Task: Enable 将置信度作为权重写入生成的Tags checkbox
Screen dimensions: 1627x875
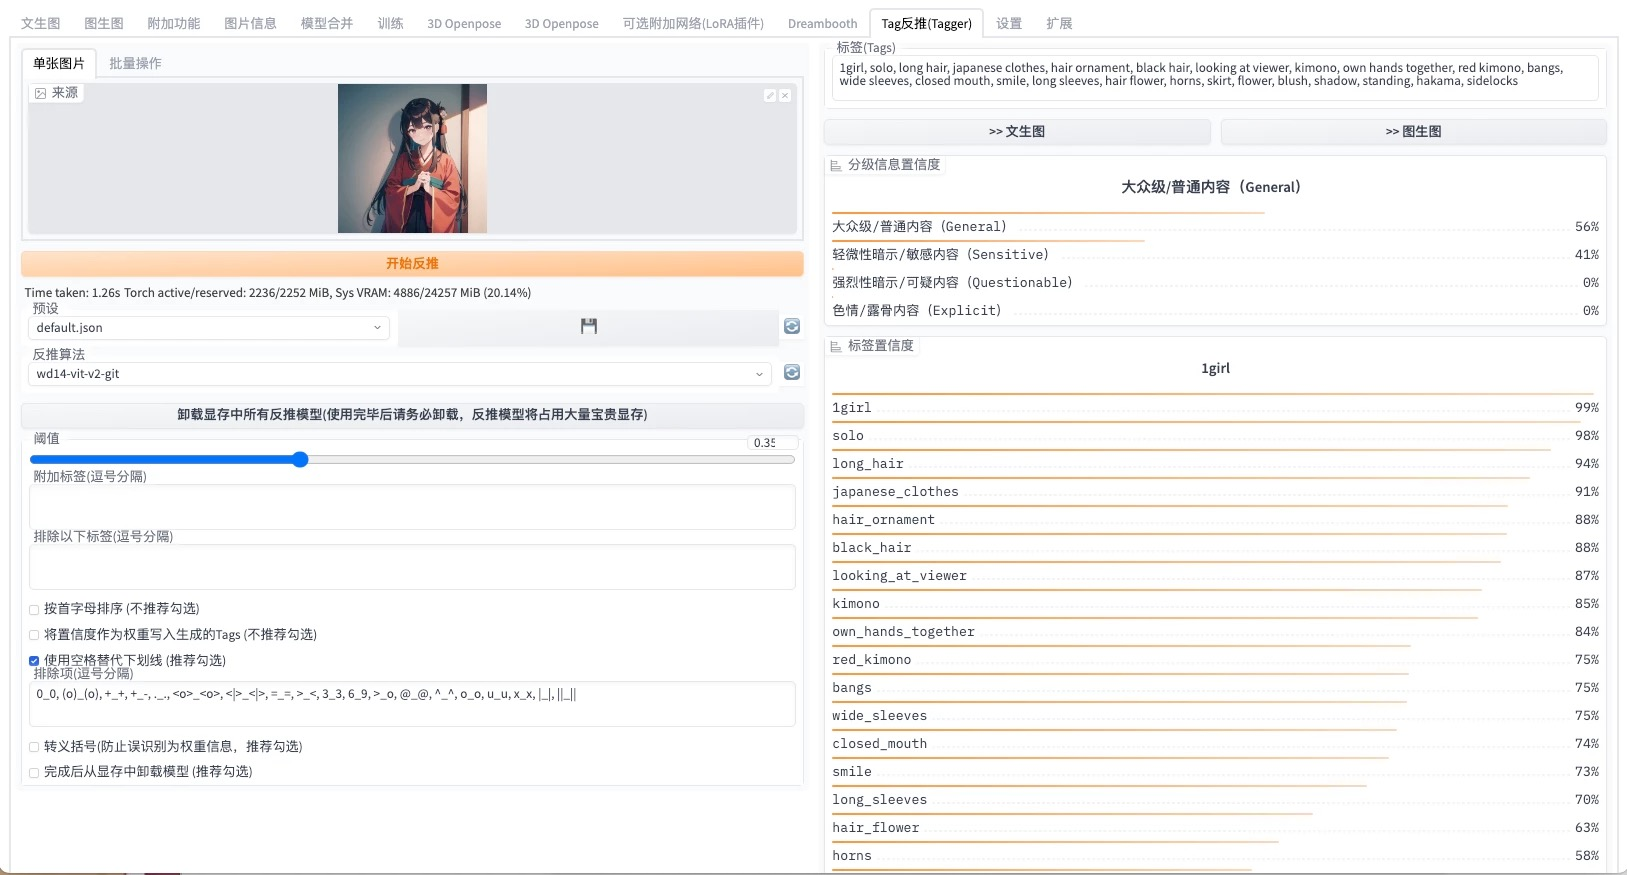Action: (x=34, y=635)
